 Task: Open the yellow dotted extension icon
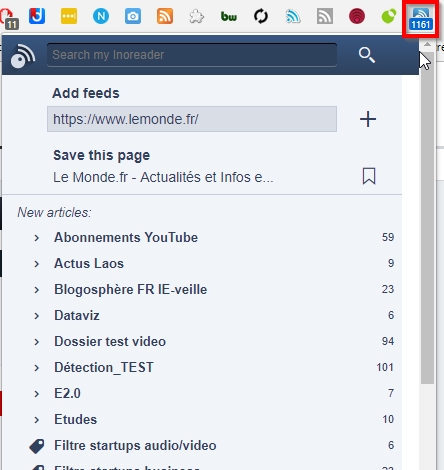pyautogui.click(x=69, y=16)
